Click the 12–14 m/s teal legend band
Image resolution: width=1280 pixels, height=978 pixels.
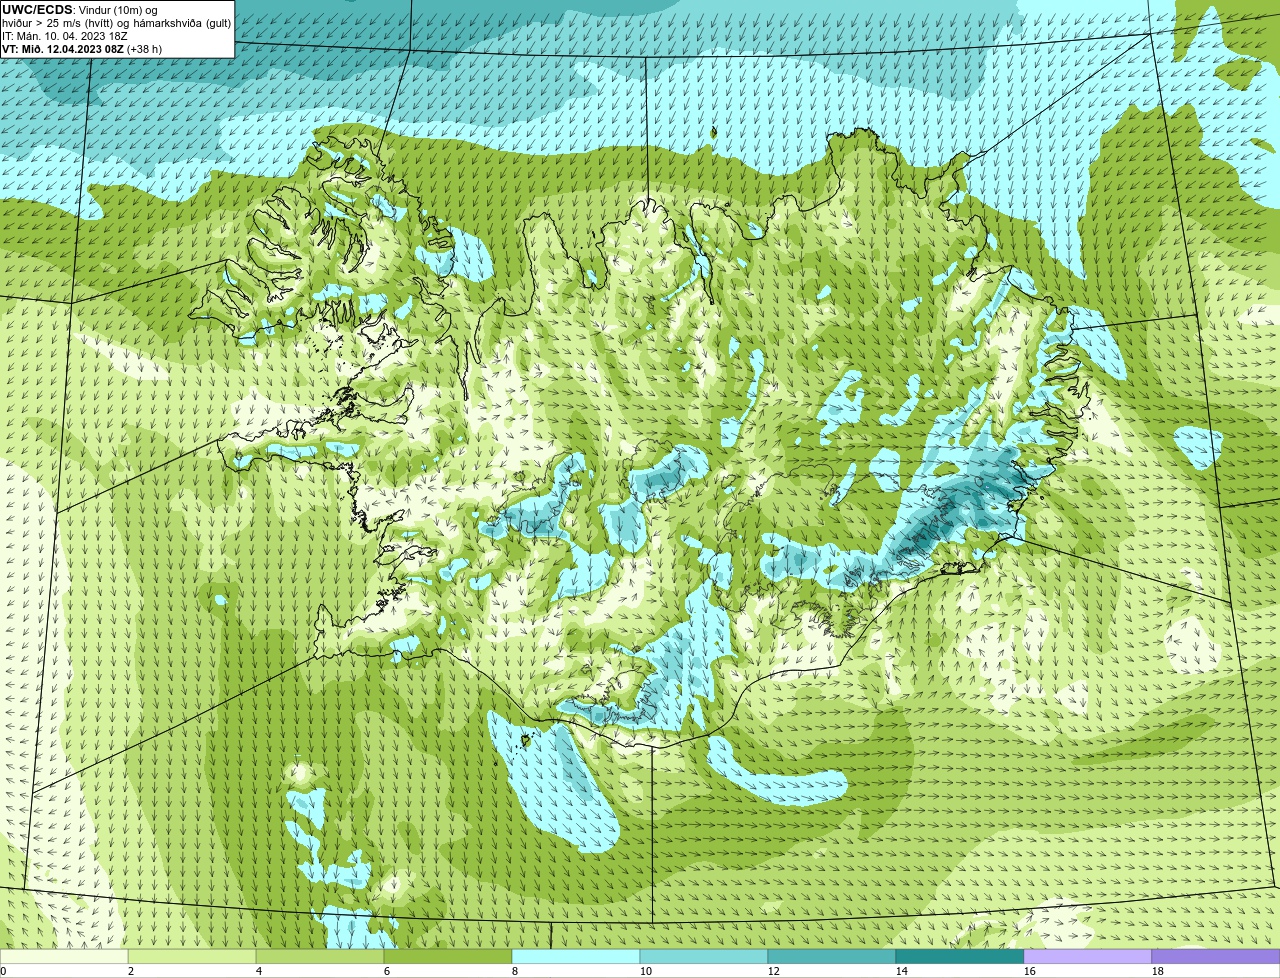pyautogui.click(x=832, y=956)
